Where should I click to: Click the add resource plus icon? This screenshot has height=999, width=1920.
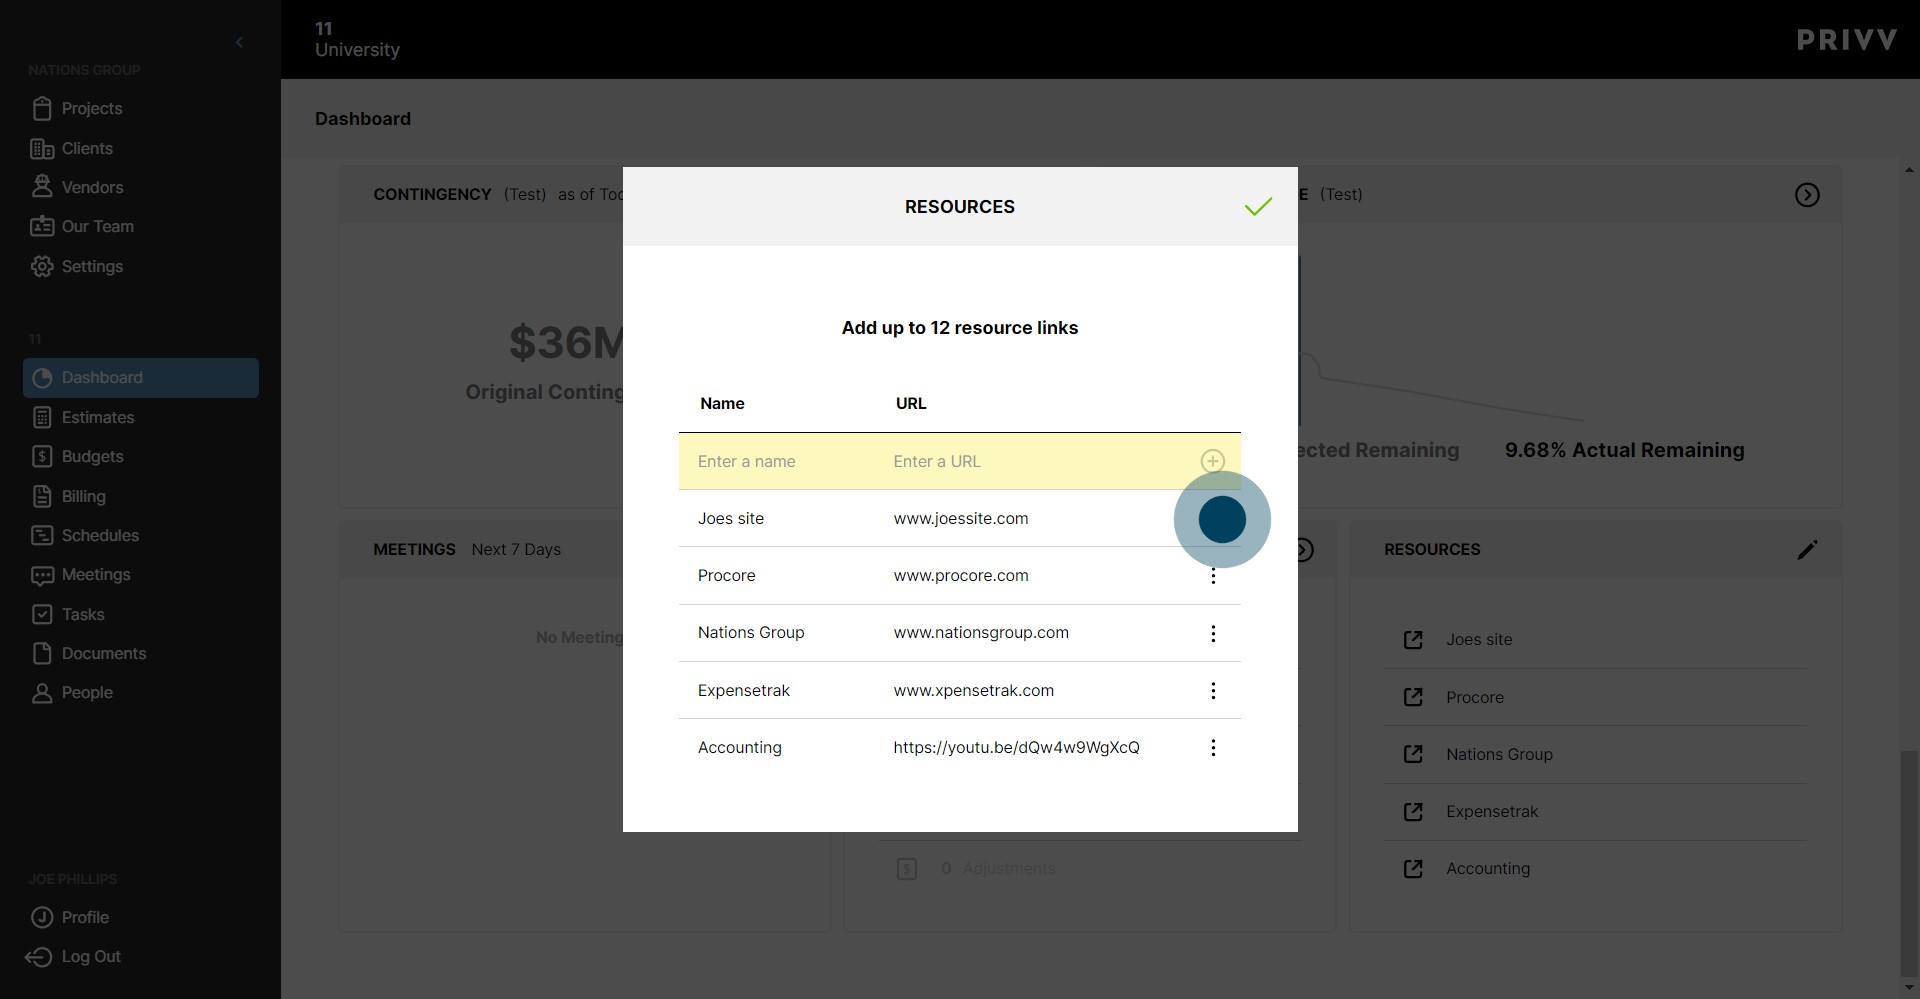[x=1212, y=461]
